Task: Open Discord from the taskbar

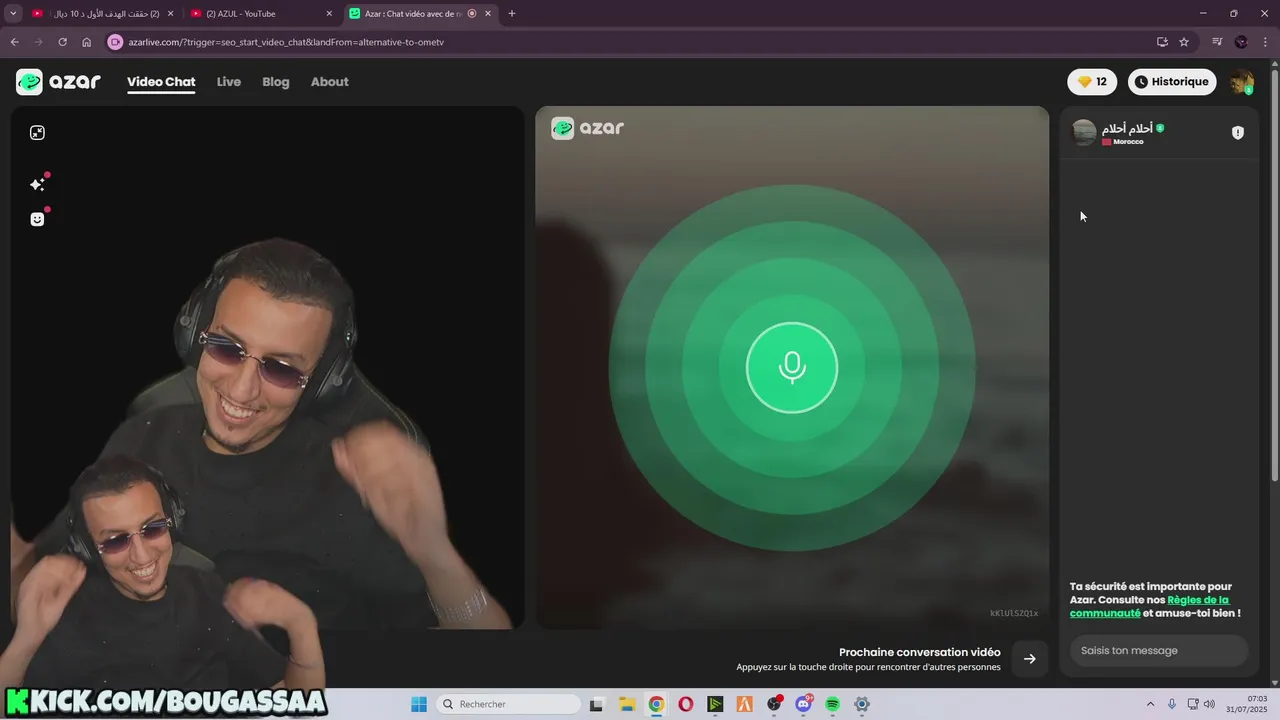Action: pyautogui.click(x=803, y=704)
